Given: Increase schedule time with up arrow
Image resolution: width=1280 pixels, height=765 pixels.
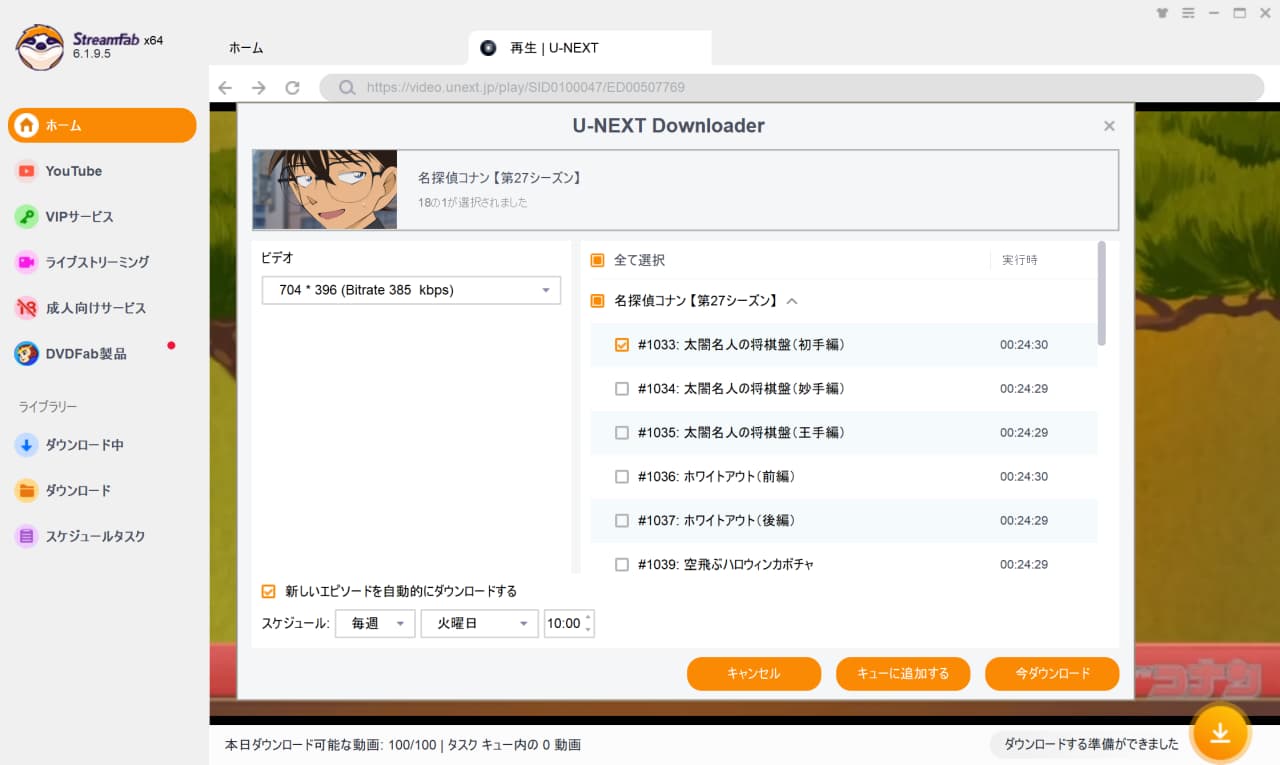Looking at the screenshot, I should [588, 617].
